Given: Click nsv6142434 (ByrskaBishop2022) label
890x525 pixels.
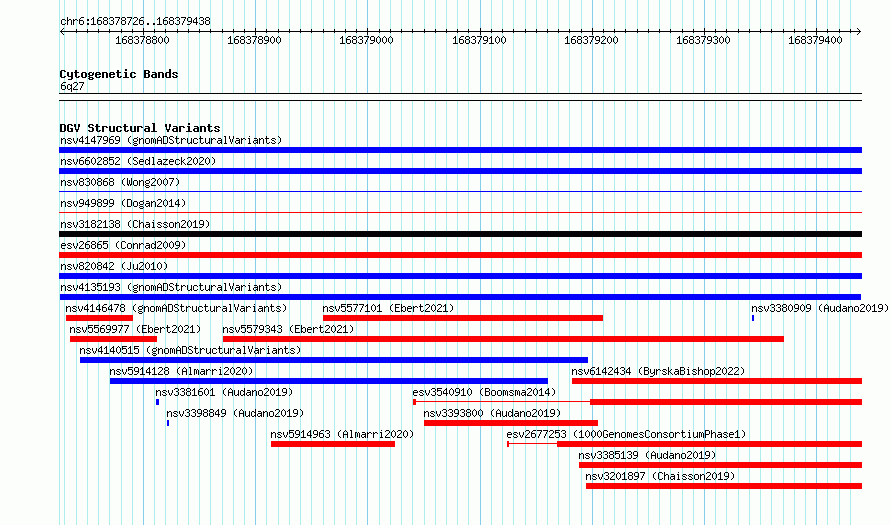Looking at the screenshot, I should click(x=658, y=371).
